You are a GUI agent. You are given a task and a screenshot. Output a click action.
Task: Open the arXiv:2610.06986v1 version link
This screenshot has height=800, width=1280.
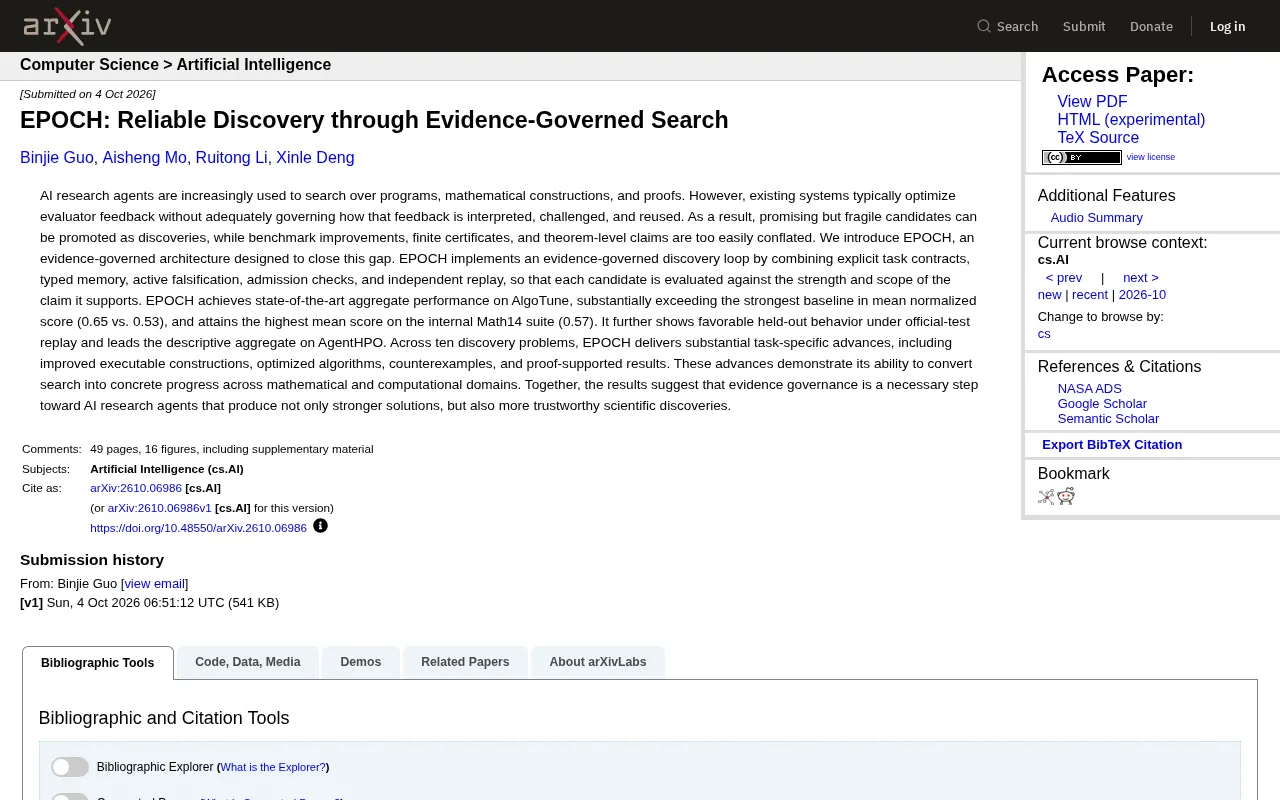pyautogui.click(x=160, y=508)
